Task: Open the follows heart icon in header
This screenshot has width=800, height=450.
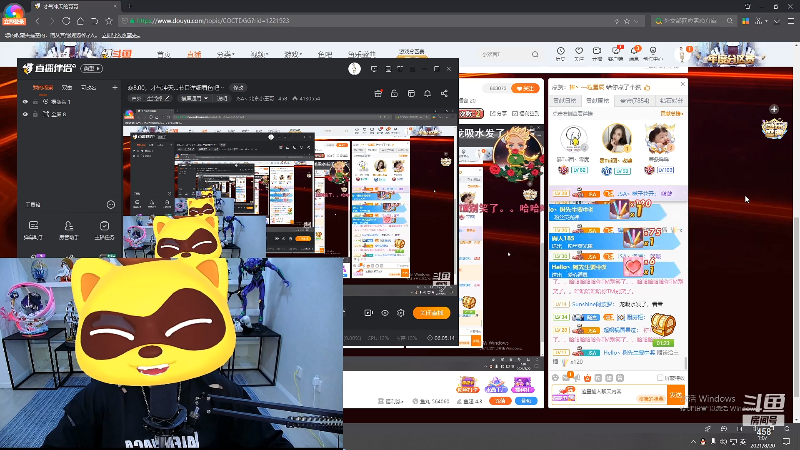Action: (579, 51)
